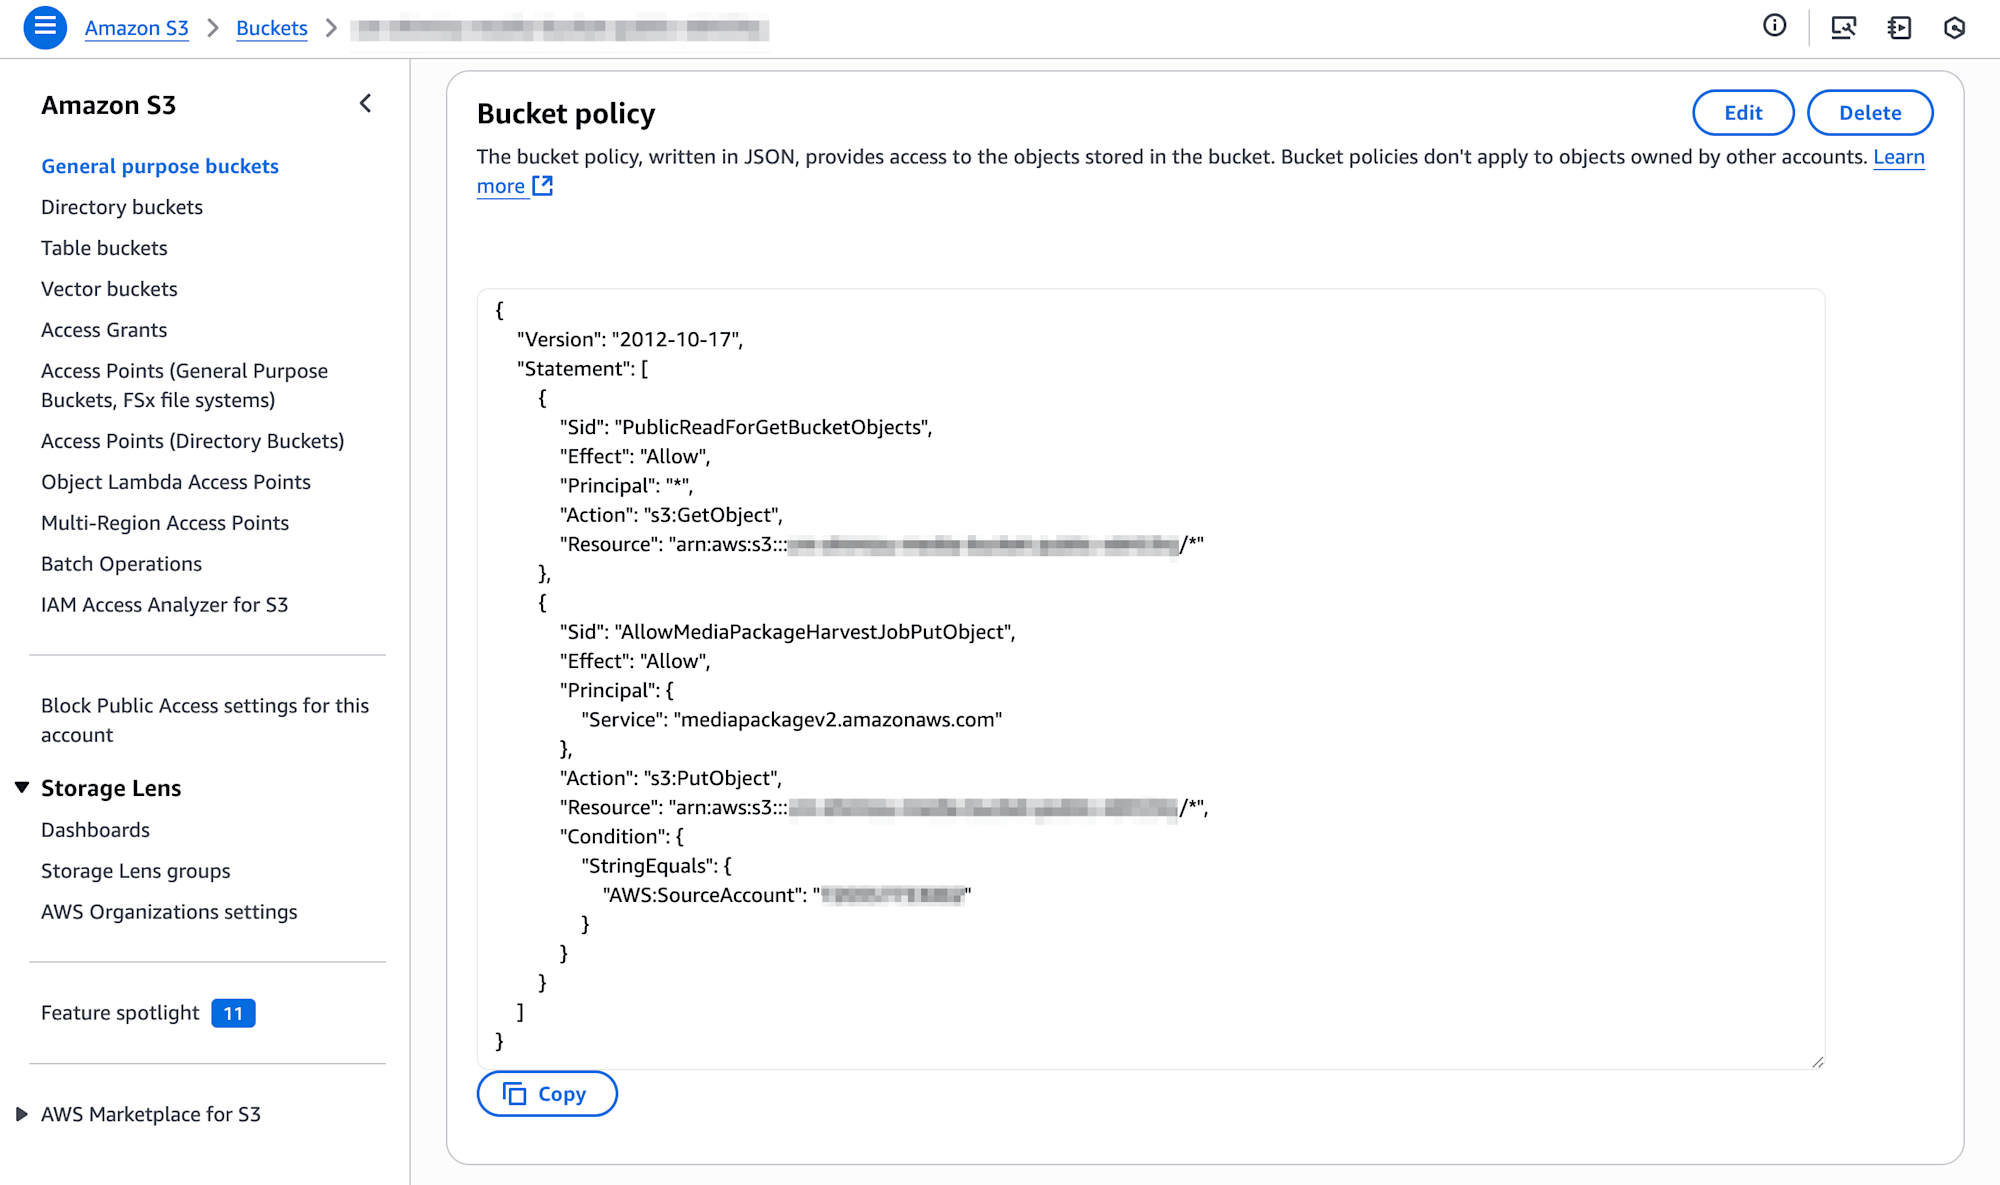Click the "Statement": [ line
This screenshot has height=1185, width=2000.
pyautogui.click(x=583, y=369)
